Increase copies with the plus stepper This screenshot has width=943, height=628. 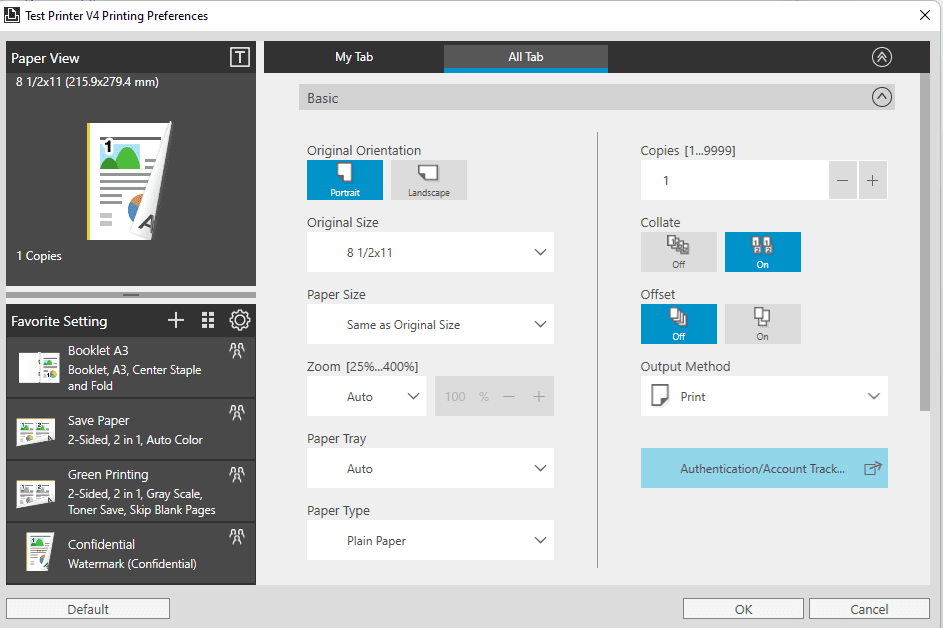[873, 180]
